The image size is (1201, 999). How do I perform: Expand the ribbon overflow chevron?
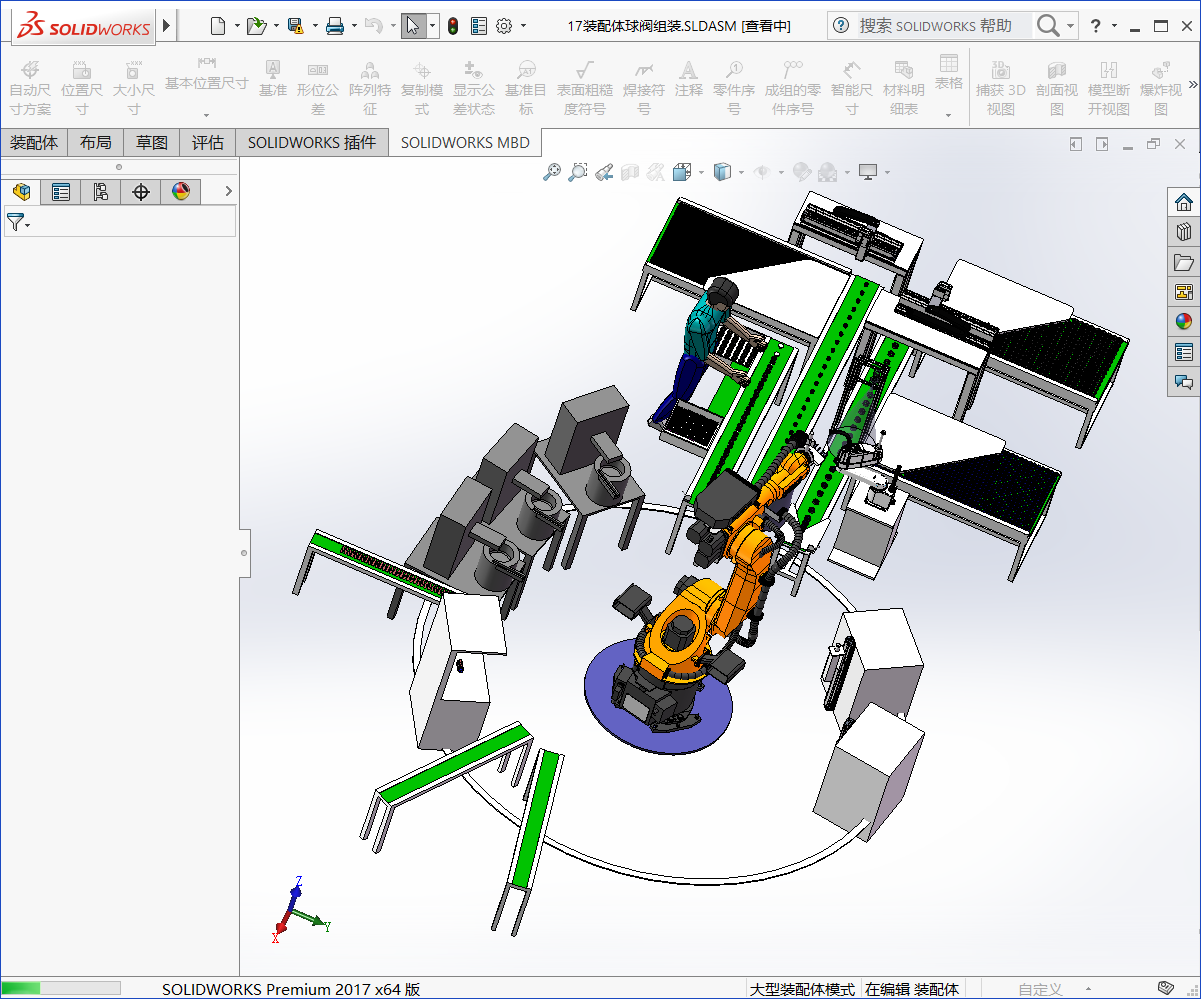click(1193, 84)
